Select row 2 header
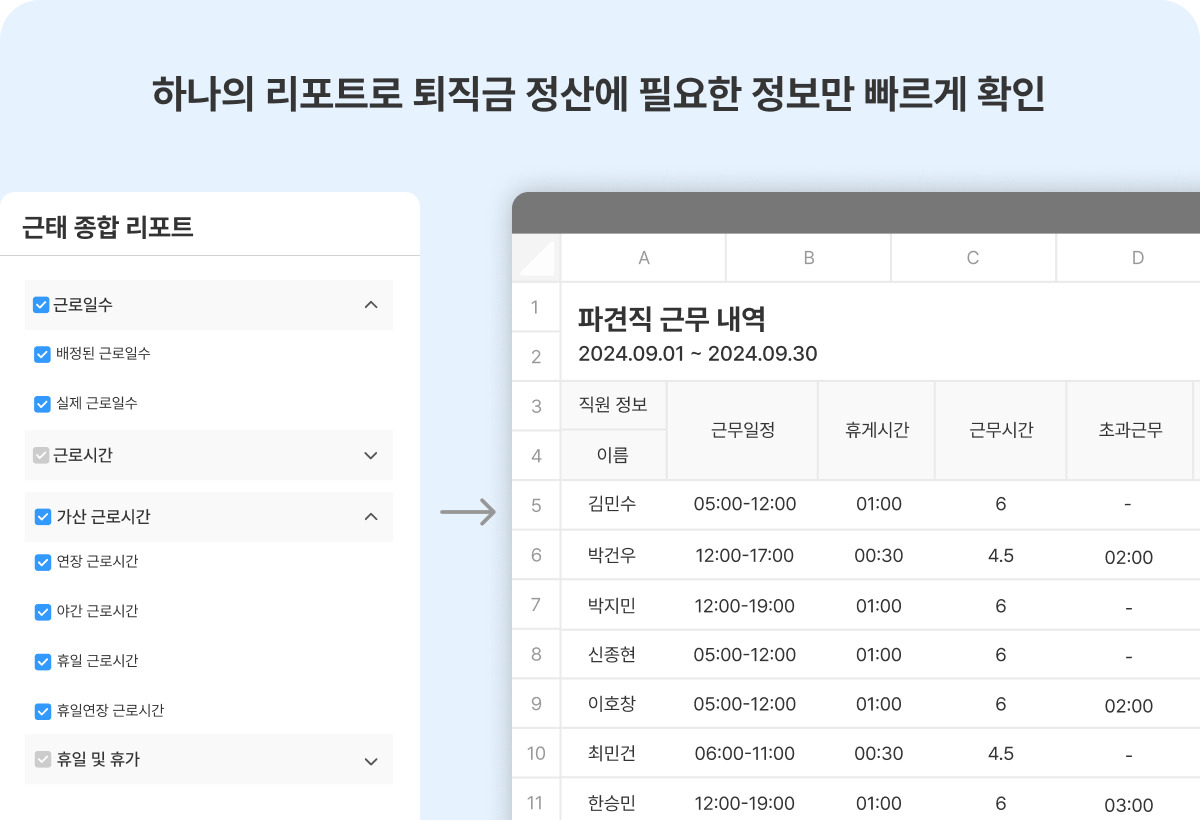Viewport: 1200px width, 820px height. click(x=536, y=356)
